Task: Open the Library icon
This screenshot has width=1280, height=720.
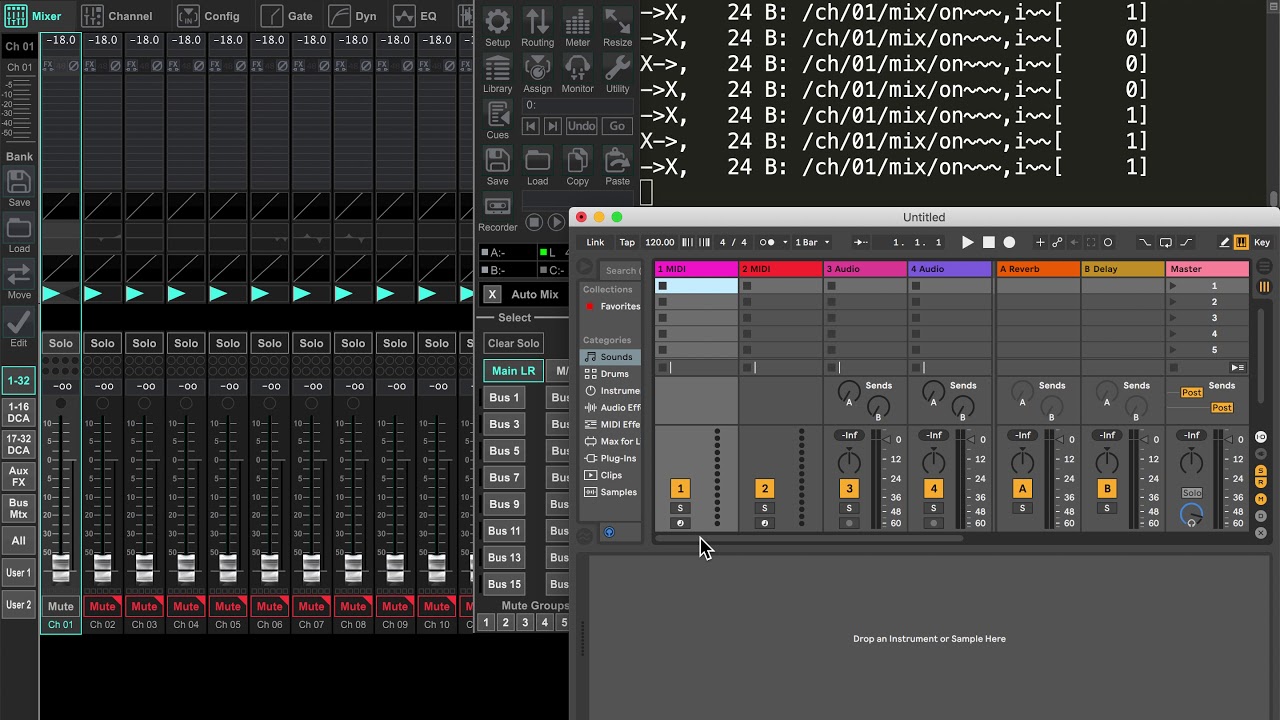Action: [x=497, y=74]
